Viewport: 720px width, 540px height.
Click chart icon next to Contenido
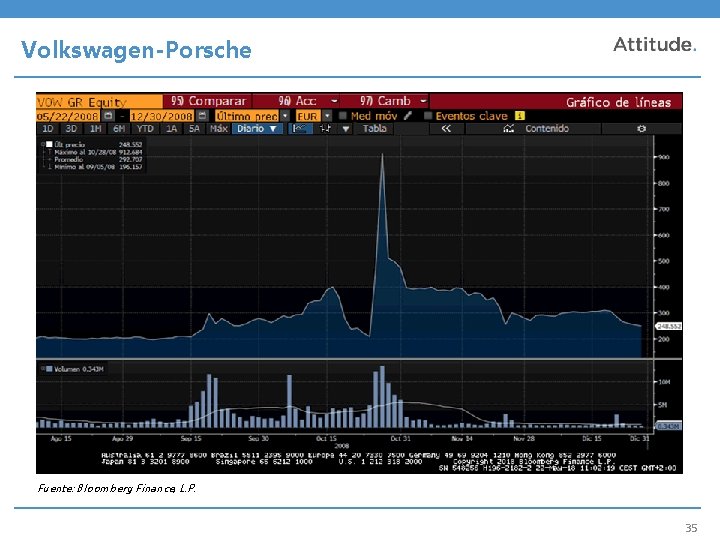click(508, 129)
